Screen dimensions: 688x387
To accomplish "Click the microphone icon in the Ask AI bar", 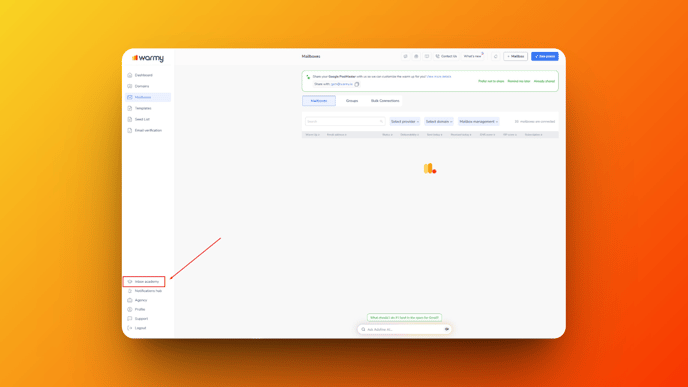I will pyautogui.click(x=447, y=329).
